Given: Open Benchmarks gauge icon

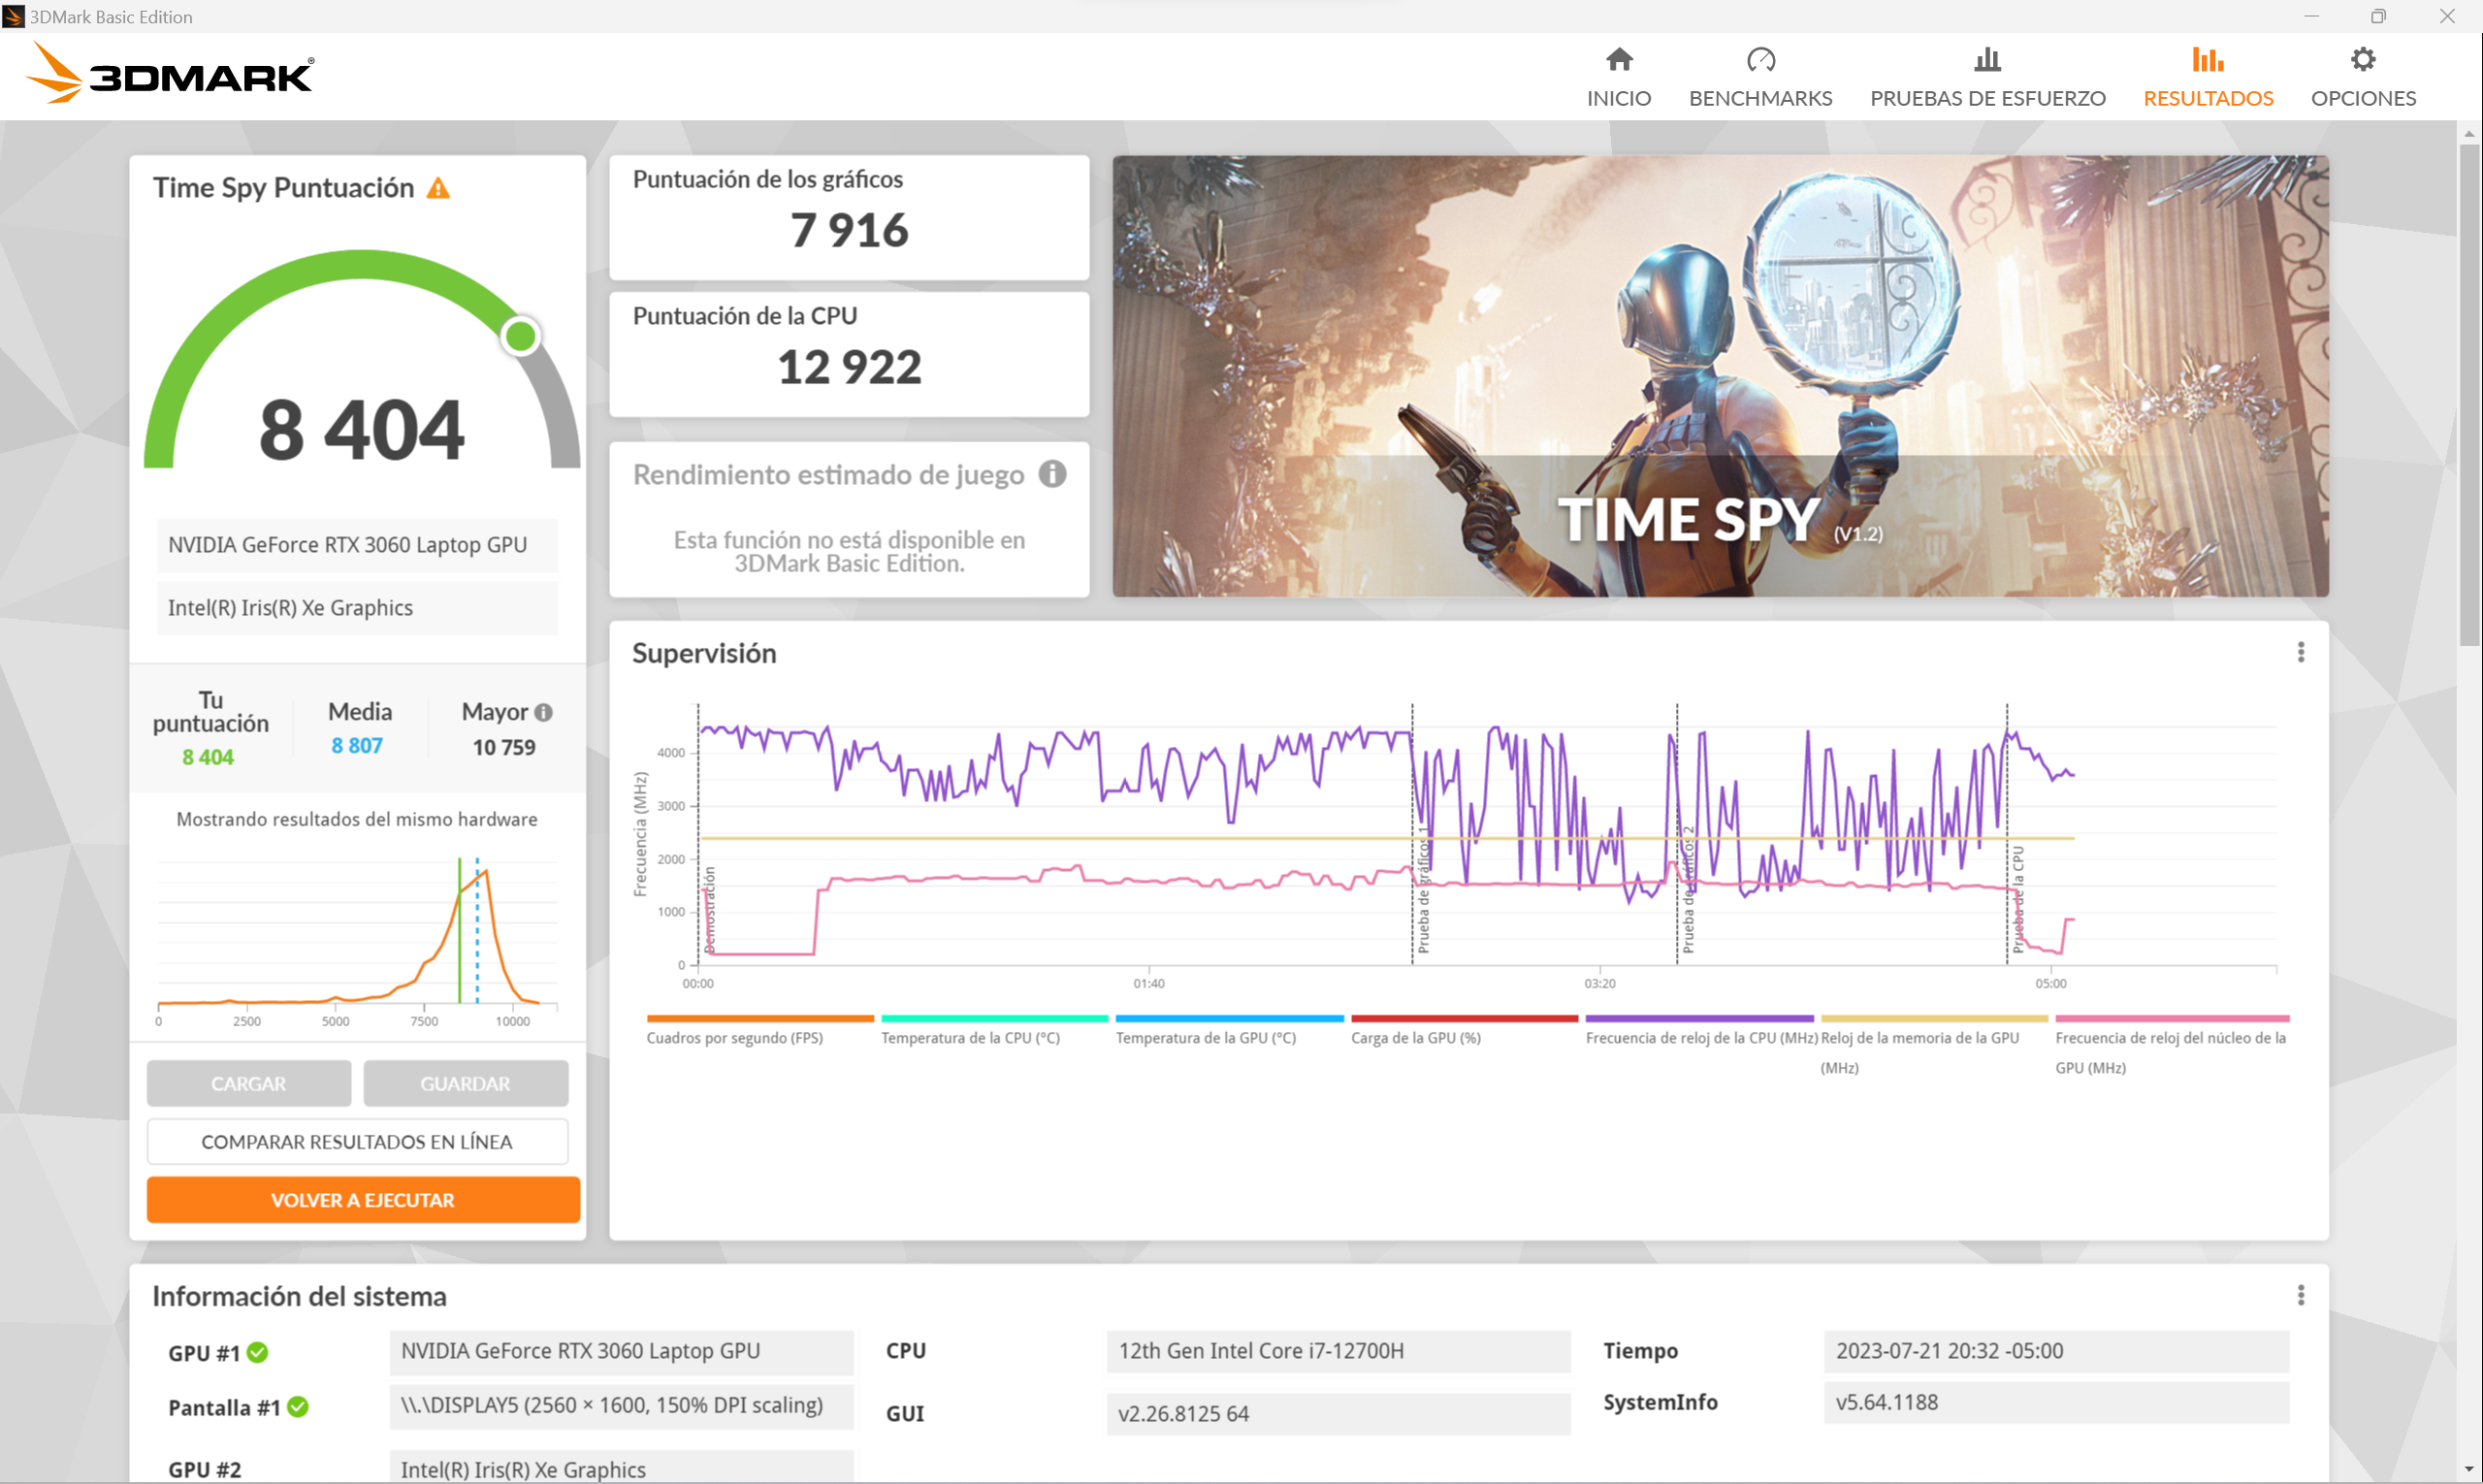Looking at the screenshot, I should [x=1760, y=60].
